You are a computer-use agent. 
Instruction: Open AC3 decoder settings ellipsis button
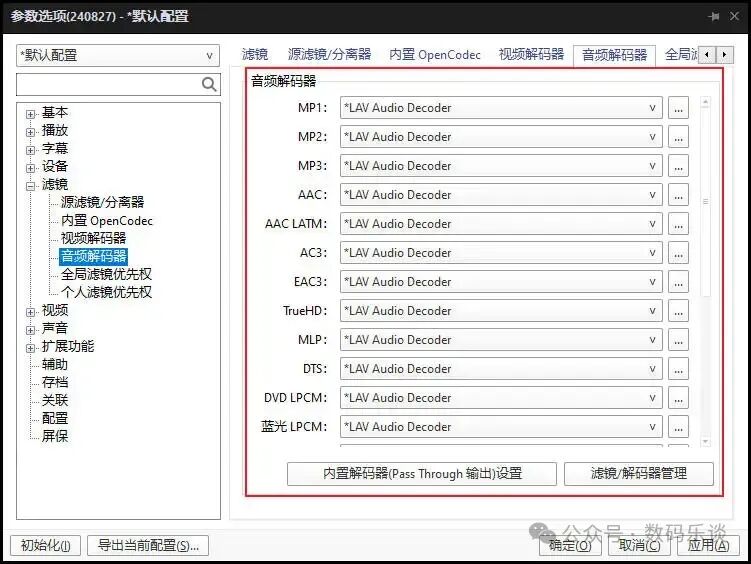click(678, 253)
